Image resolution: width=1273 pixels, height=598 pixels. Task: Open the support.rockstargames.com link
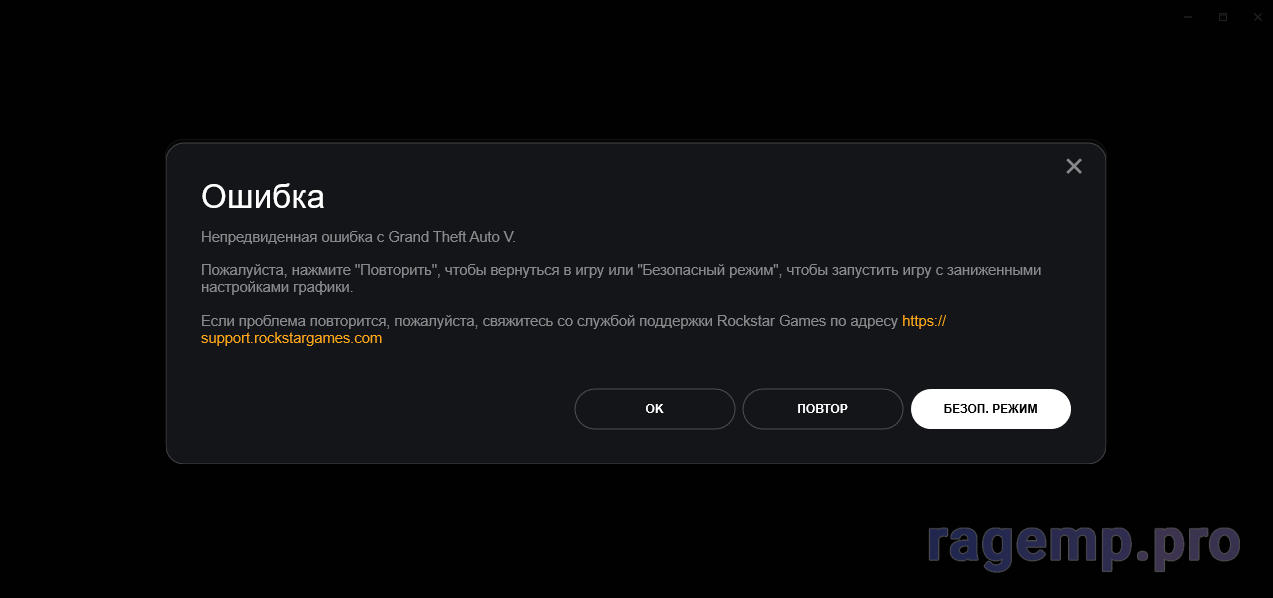pyautogui.click(x=292, y=338)
